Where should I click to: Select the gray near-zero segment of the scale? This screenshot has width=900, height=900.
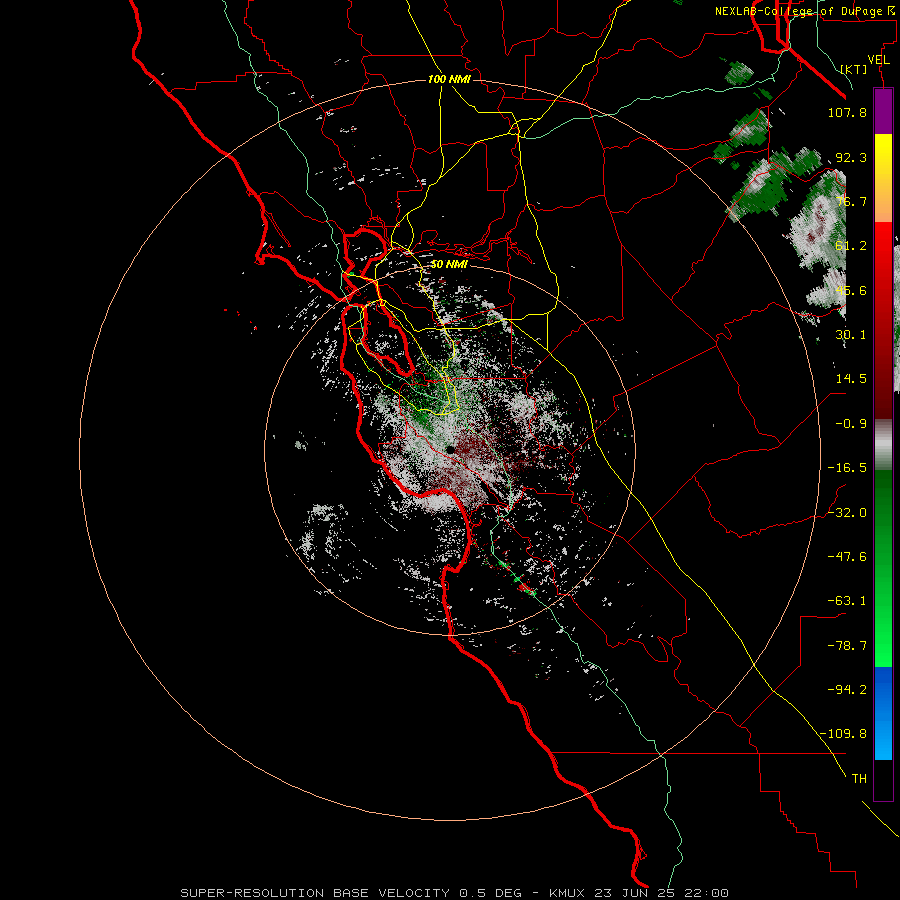pos(883,445)
